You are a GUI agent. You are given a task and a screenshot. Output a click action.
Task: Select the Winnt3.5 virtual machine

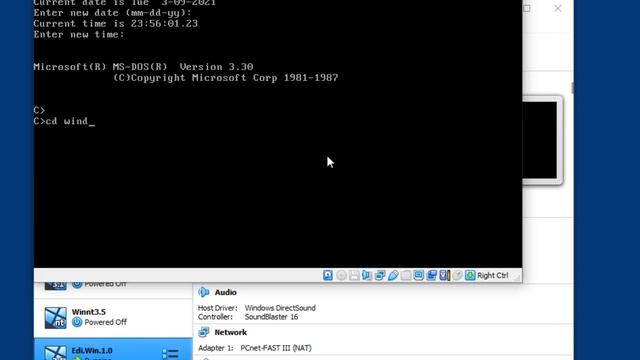click(113, 318)
